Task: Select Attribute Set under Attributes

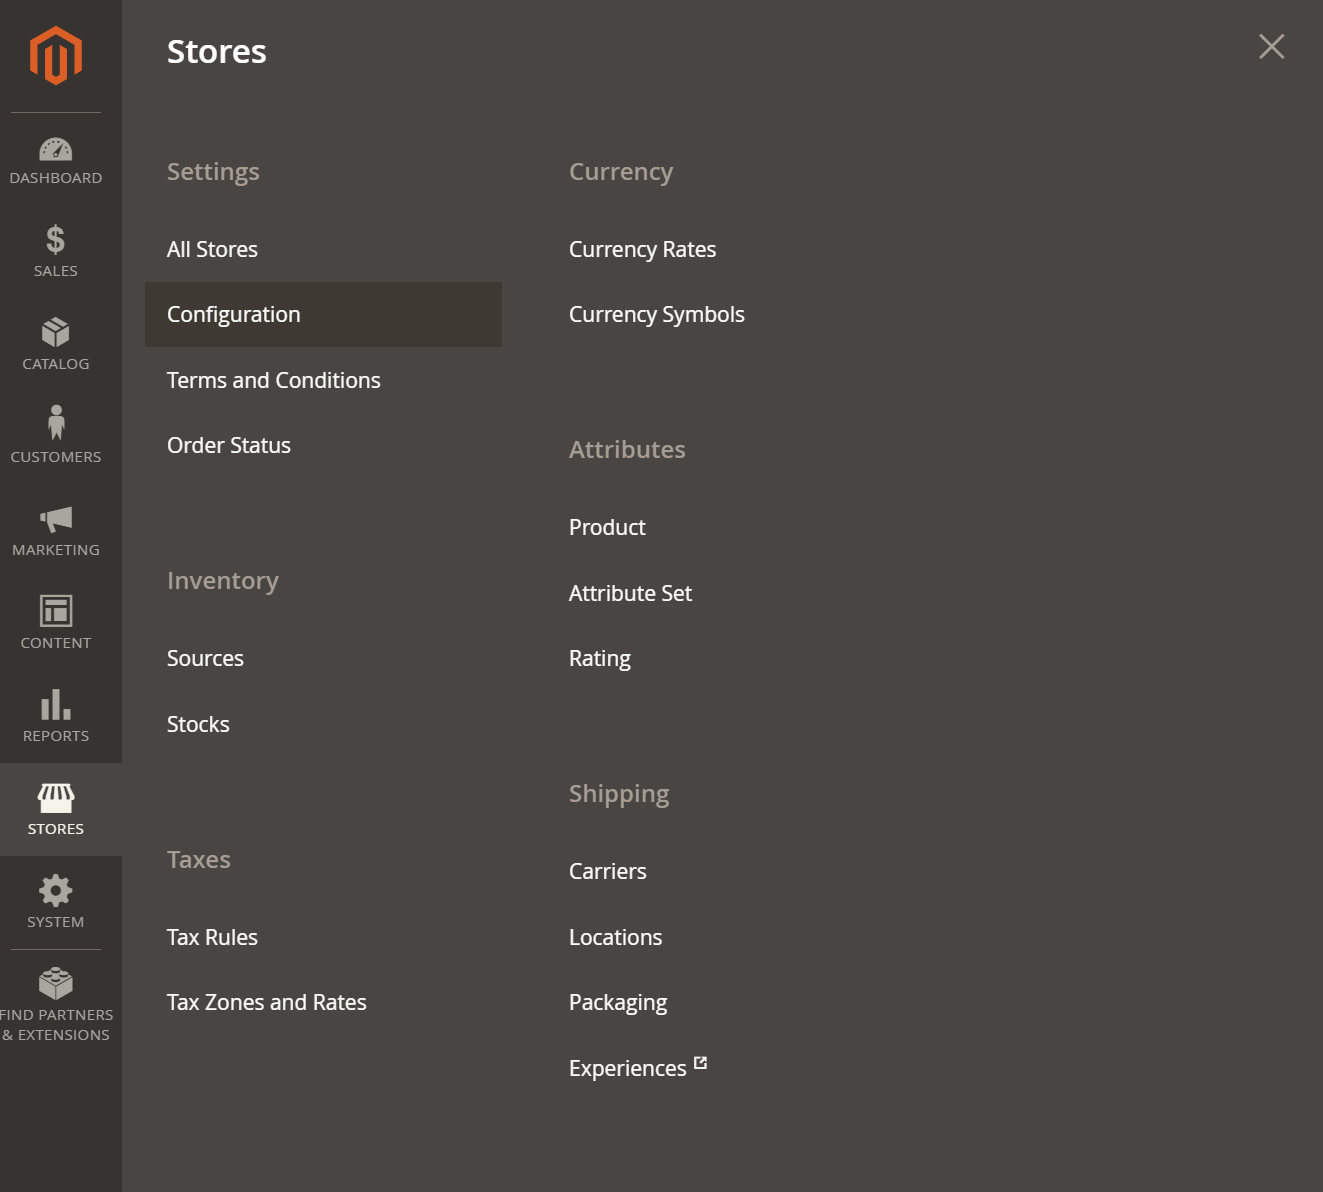Action: (630, 593)
